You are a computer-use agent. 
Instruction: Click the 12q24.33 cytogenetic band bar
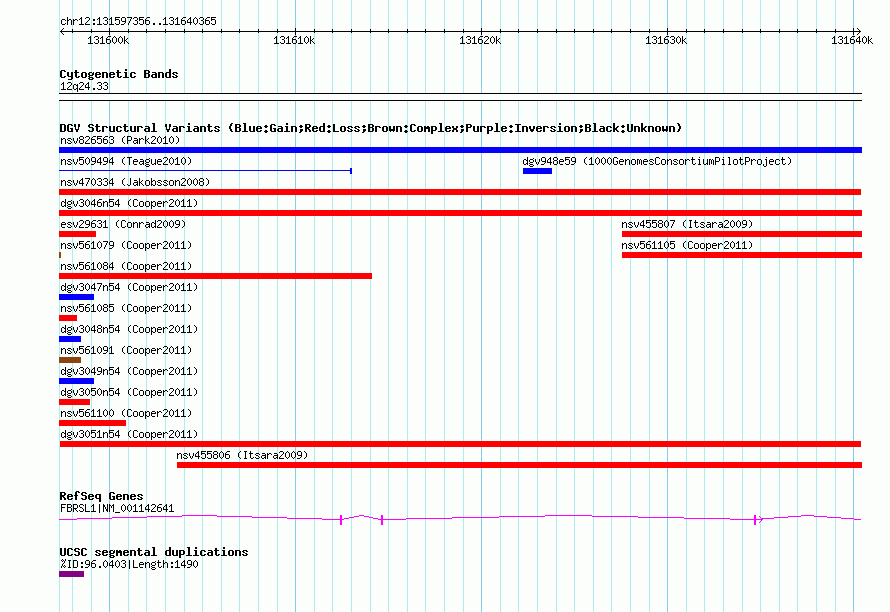460,97
